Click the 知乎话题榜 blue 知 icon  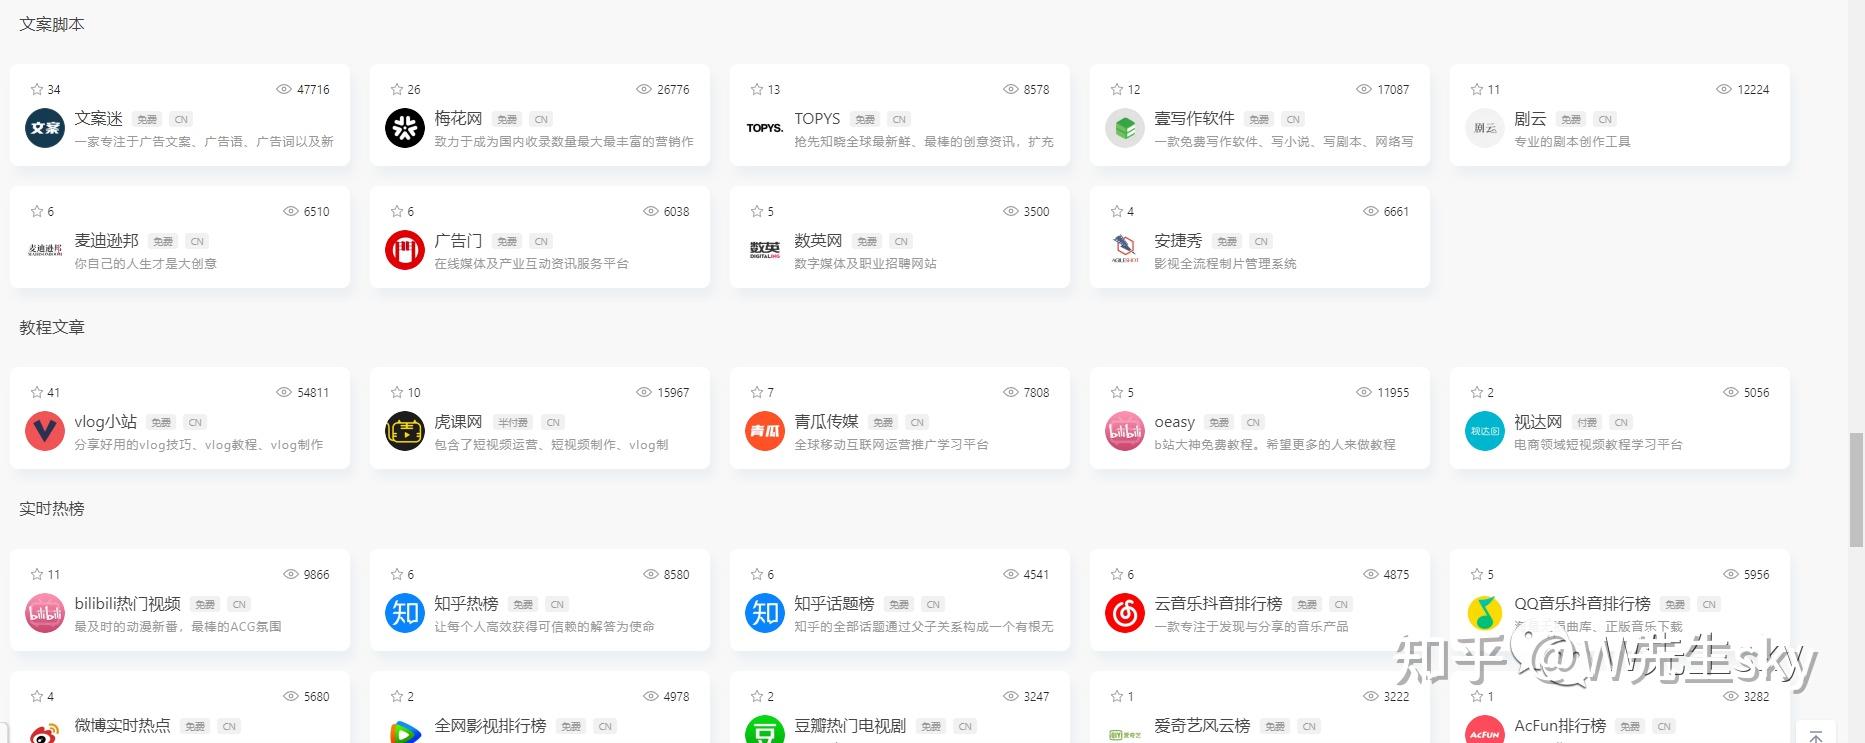(765, 613)
